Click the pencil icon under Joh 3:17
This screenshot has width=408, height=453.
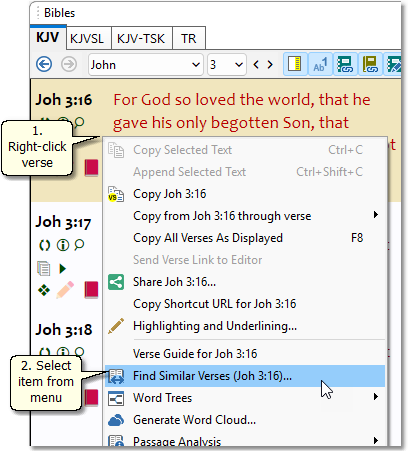click(x=65, y=290)
